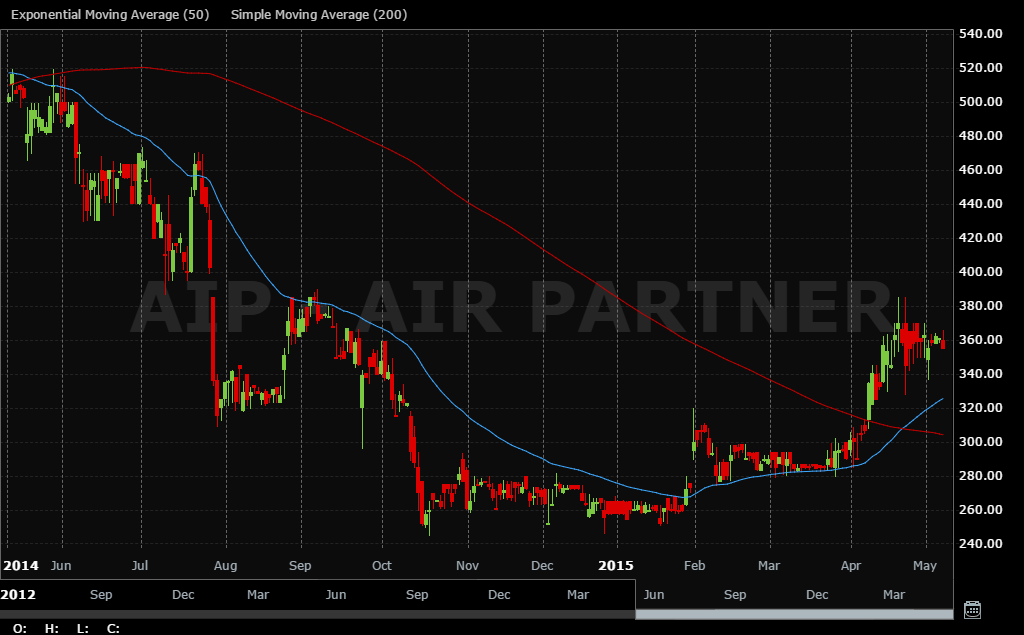The height and width of the screenshot is (635, 1024).
Task: Open the calendar date picker icon
Action: coord(971,609)
